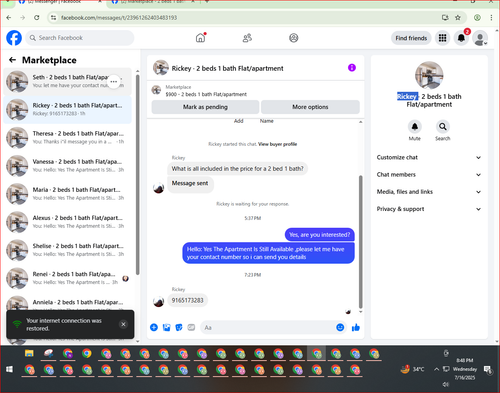Open Maria's 2 beds 1 bath conversation
Viewport: 500px width, 393px height.
coord(67,194)
